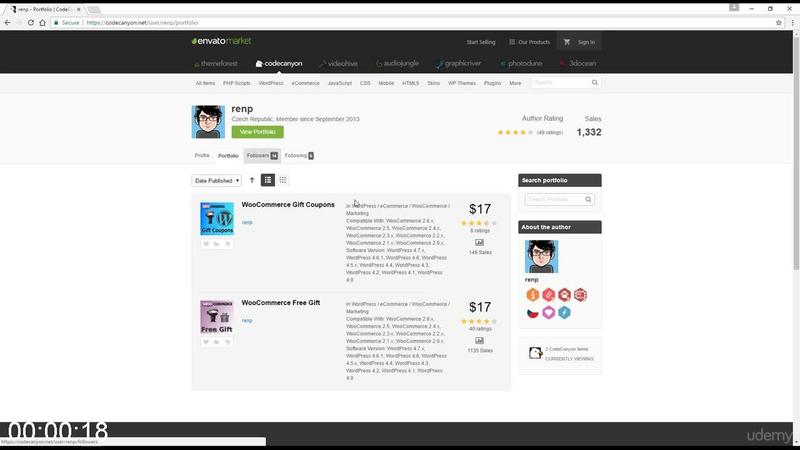Open the Followers tab
Screen dimensions: 800x450
click(x=262, y=156)
